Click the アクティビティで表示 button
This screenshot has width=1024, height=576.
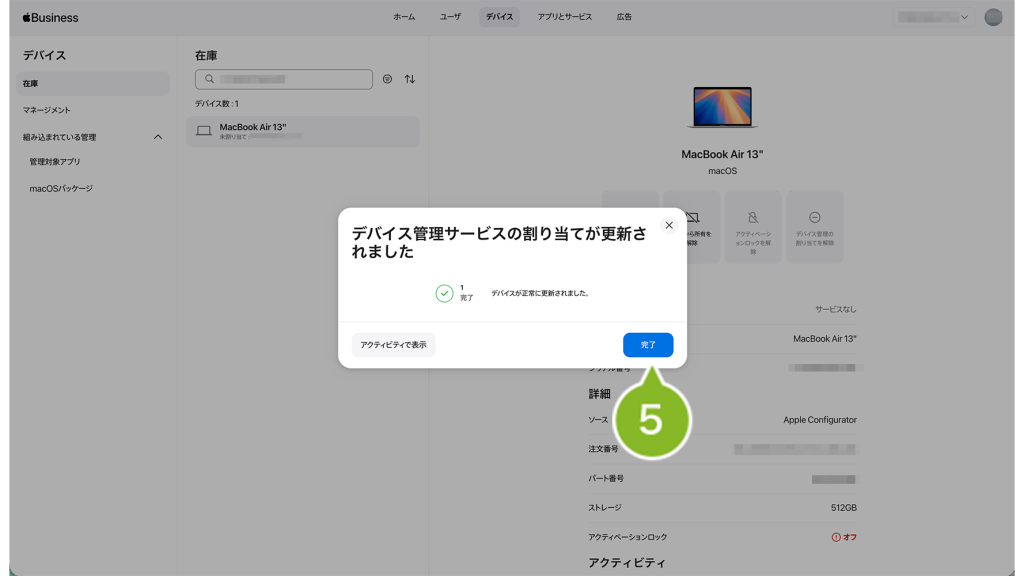(x=393, y=345)
